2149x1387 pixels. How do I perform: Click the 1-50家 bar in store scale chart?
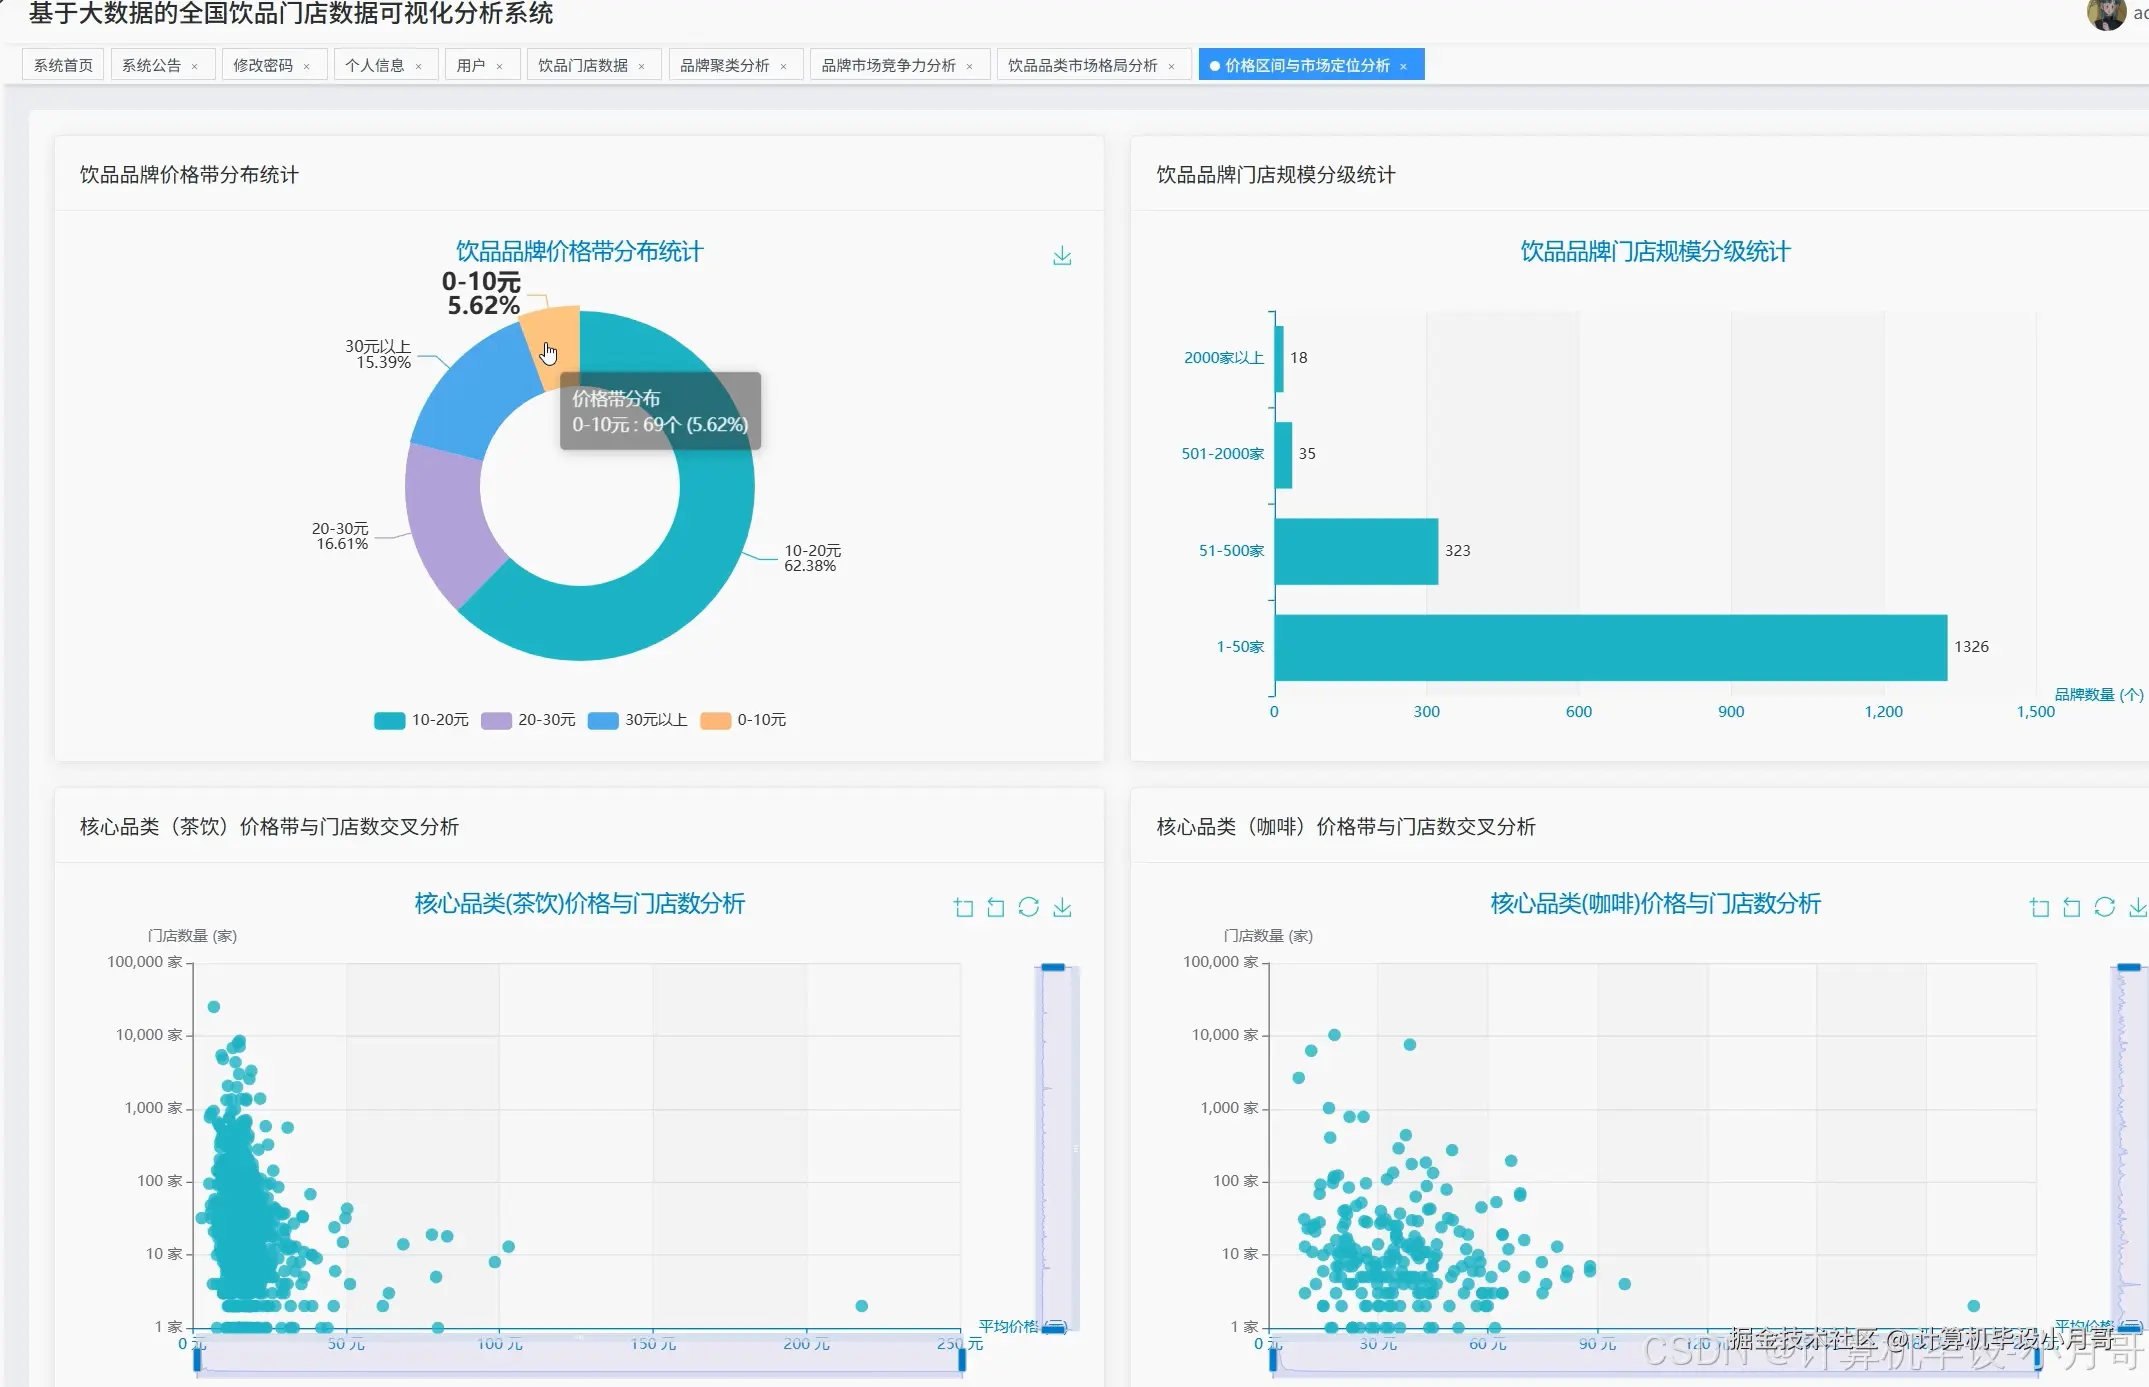coord(1610,647)
